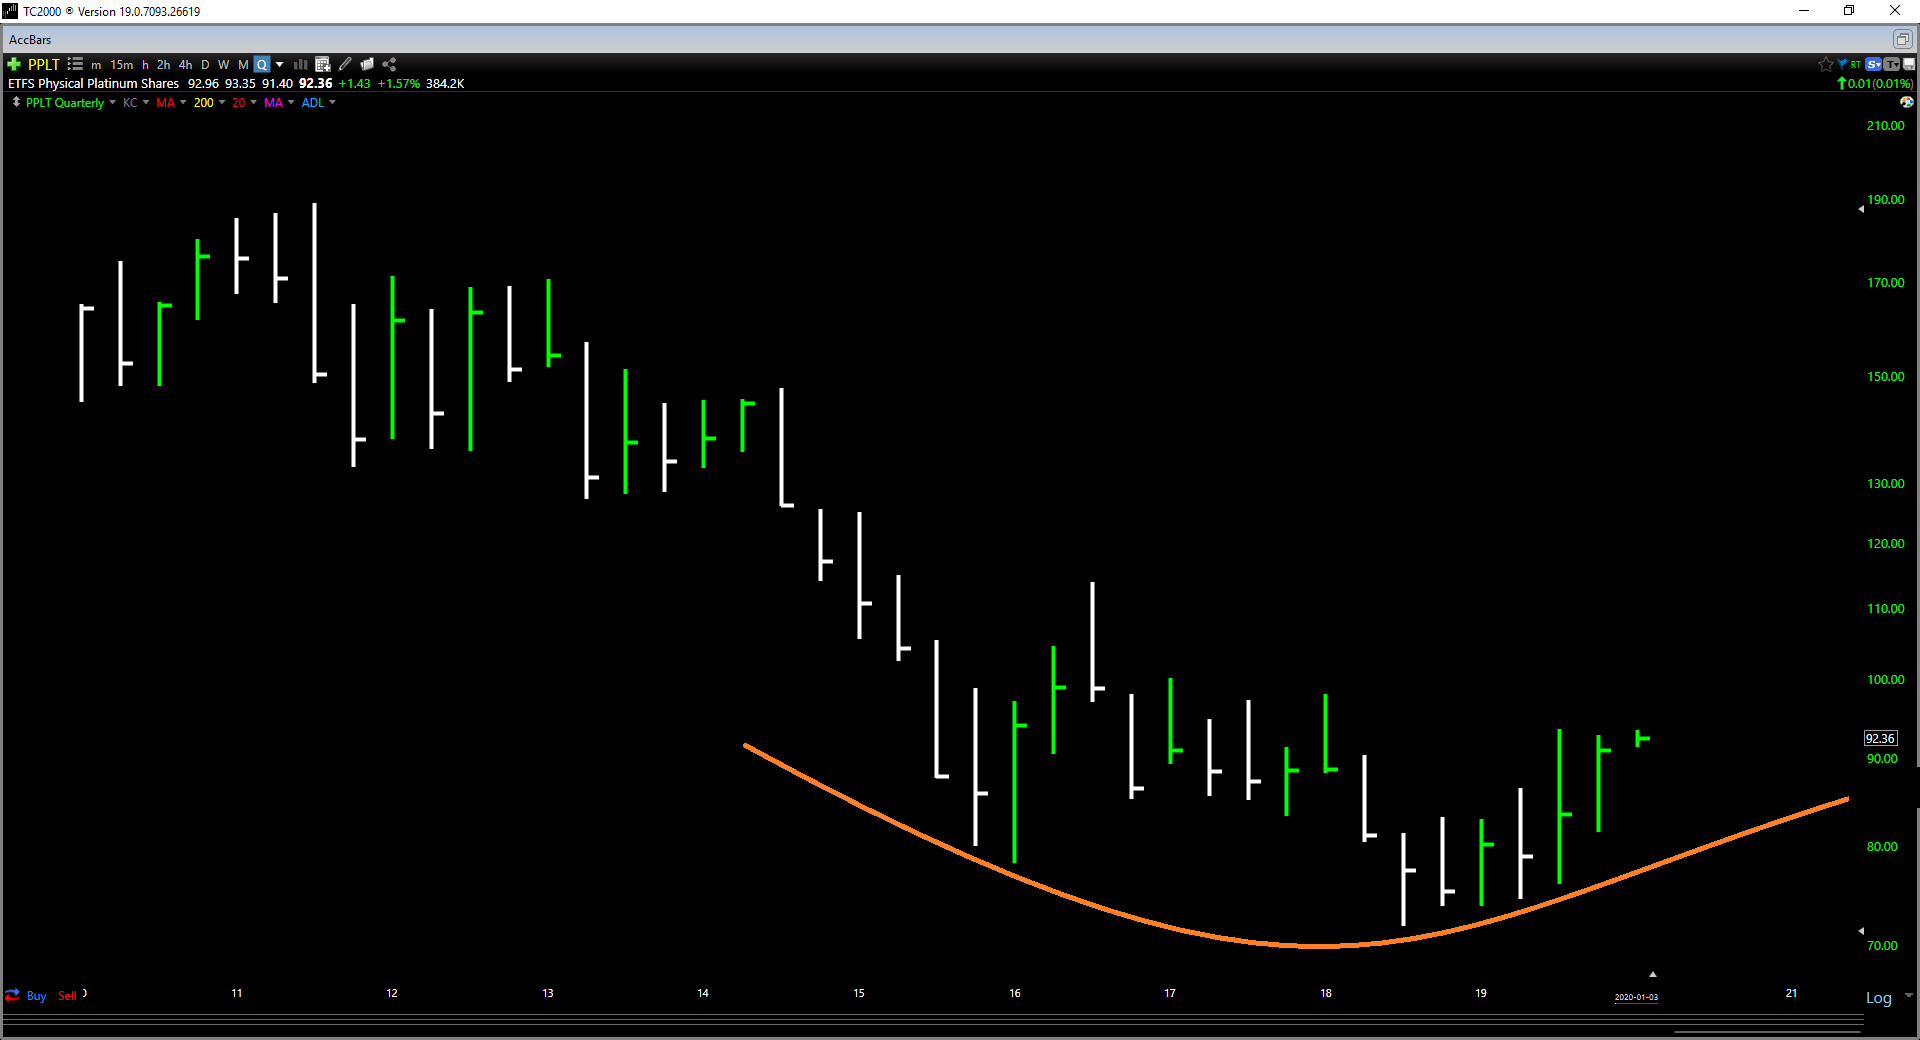
Task: Click the 100.00 price axis label
Action: [x=1885, y=680]
